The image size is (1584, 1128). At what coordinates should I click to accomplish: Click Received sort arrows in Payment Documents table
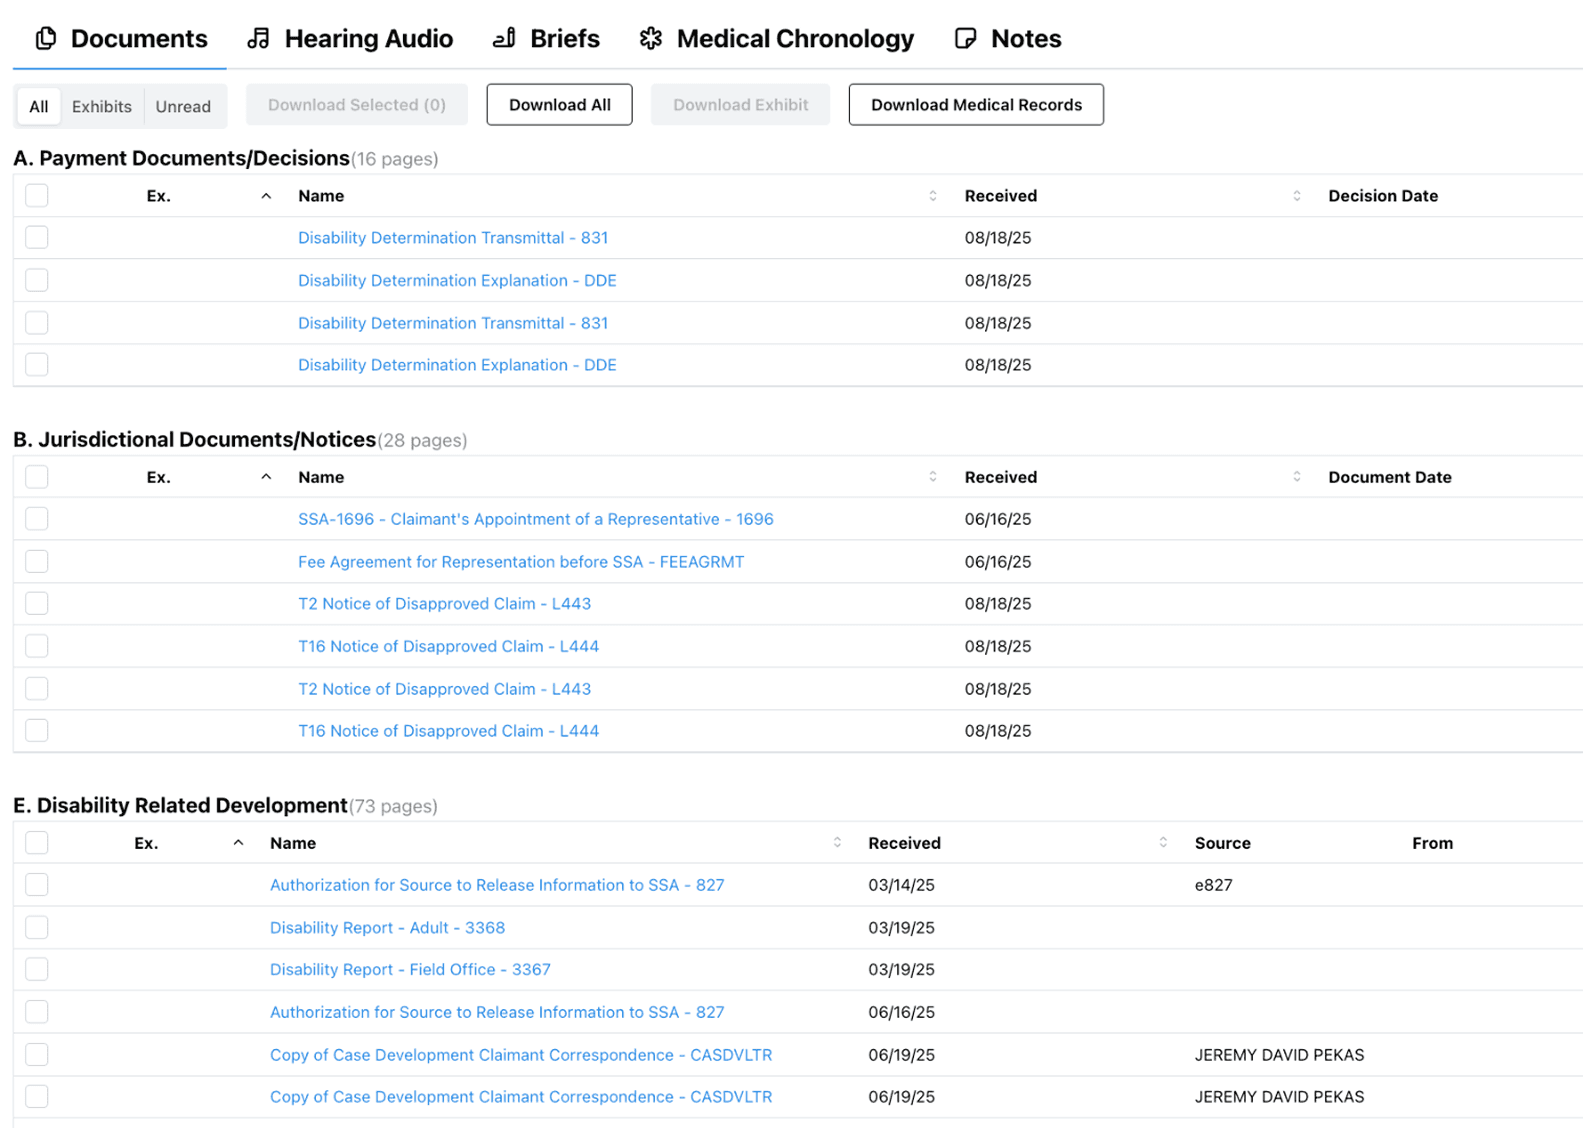(1297, 196)
